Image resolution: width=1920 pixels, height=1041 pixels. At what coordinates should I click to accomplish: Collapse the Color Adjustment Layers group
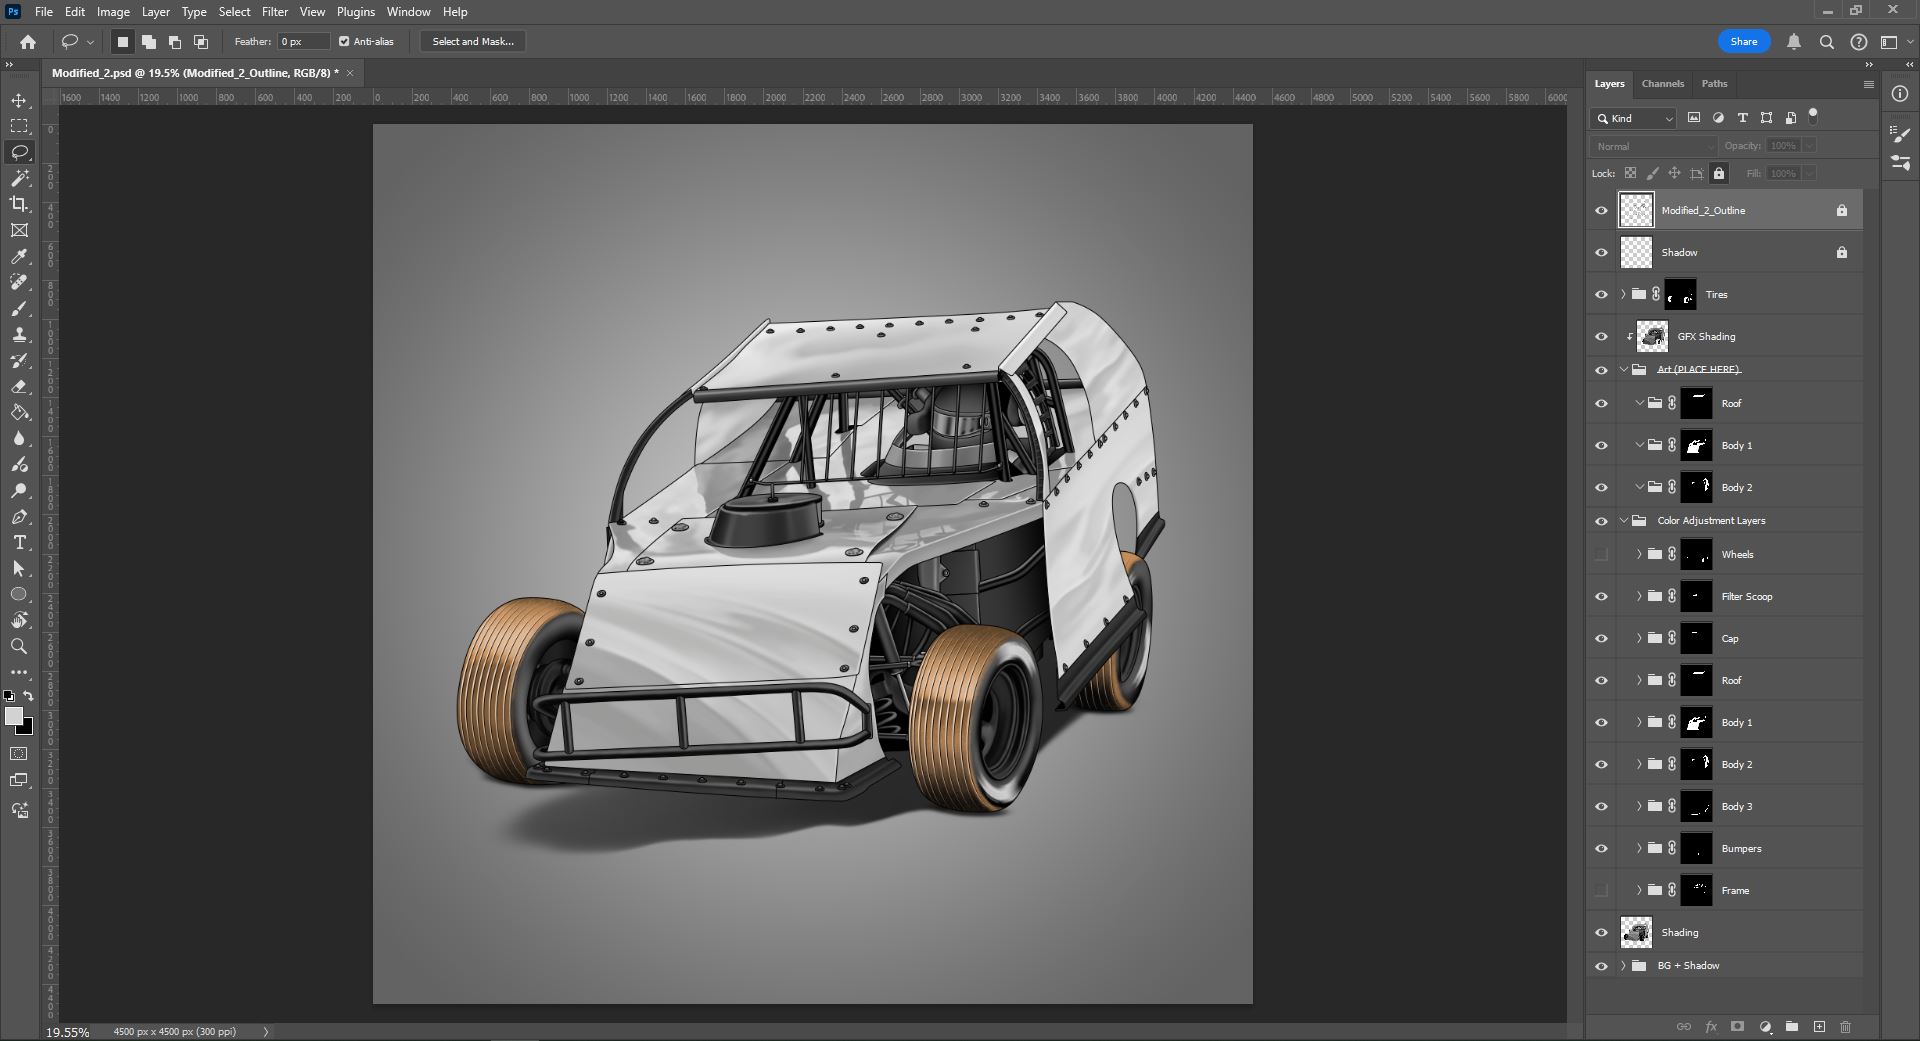tap(1624, 521)
